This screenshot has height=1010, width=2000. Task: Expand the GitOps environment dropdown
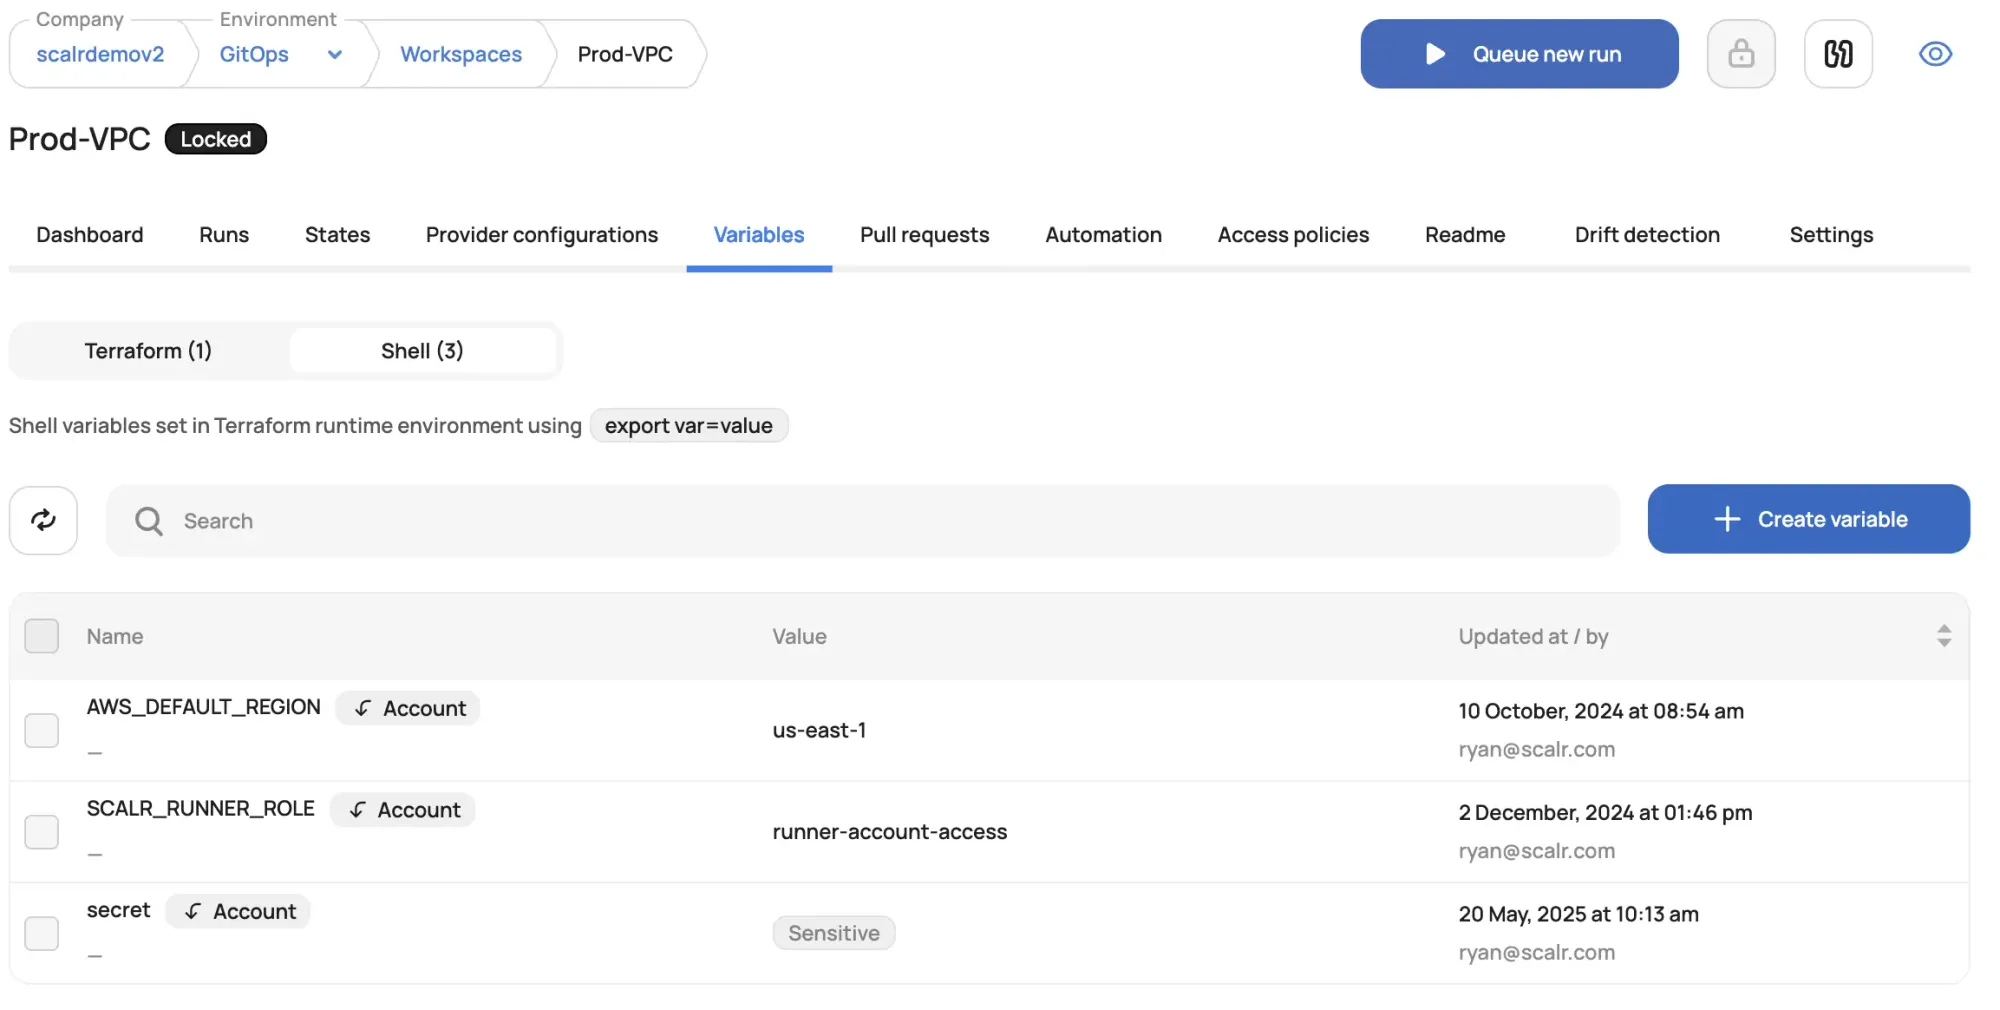[x=334, y=55]
